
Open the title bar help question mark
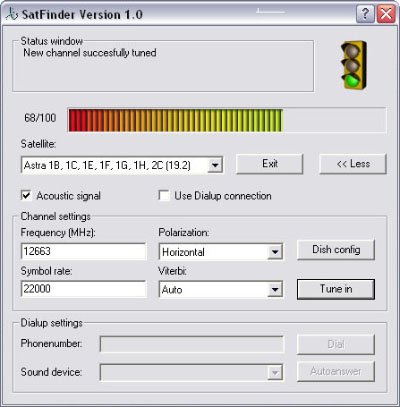pos(365,14)
